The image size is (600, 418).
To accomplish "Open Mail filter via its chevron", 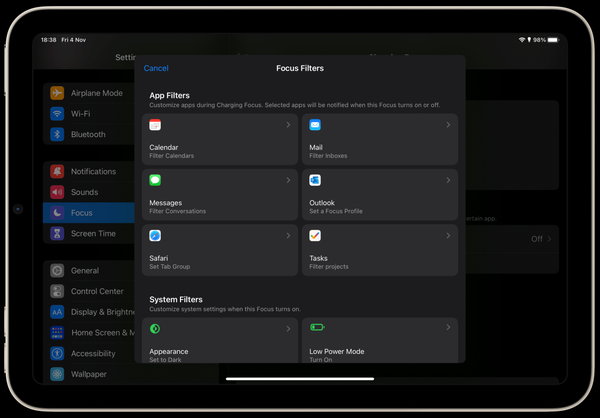I will point(448,125).
